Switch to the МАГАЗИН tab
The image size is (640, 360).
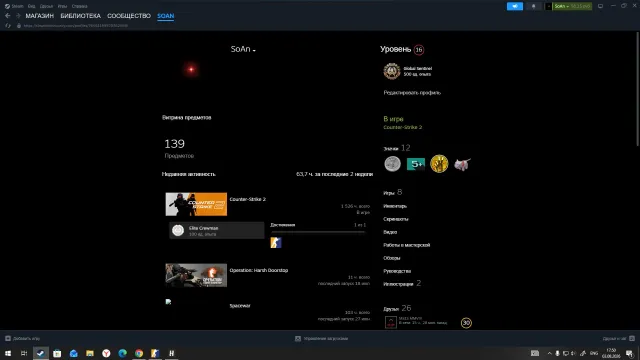[x=40, y=16]
